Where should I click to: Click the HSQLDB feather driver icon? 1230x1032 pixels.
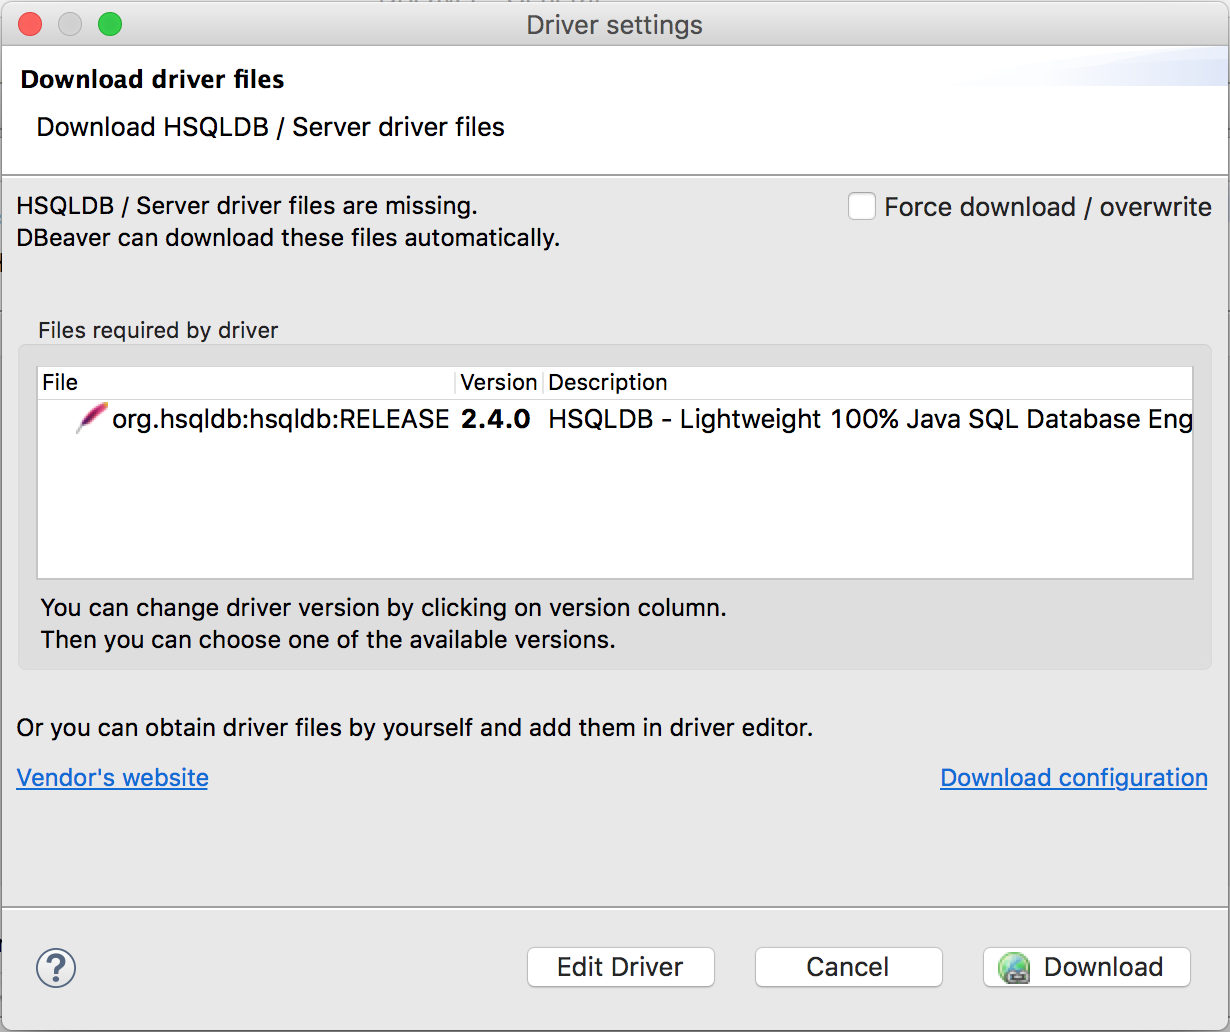90,418
